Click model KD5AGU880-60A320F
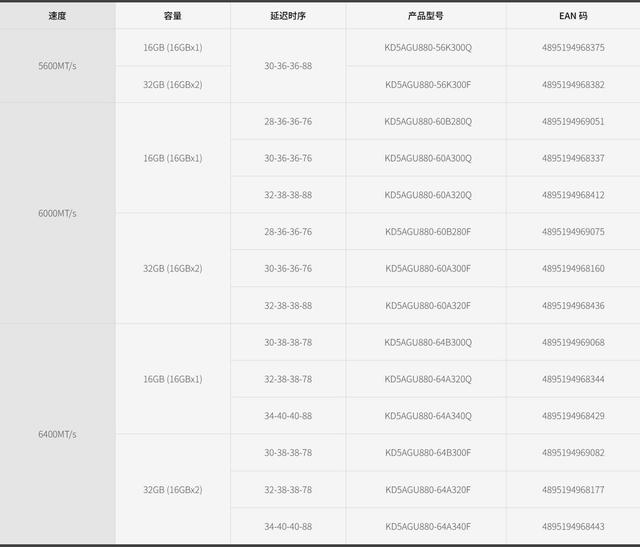The height and width of the screenshot is (547, 640). click(428, 305)
